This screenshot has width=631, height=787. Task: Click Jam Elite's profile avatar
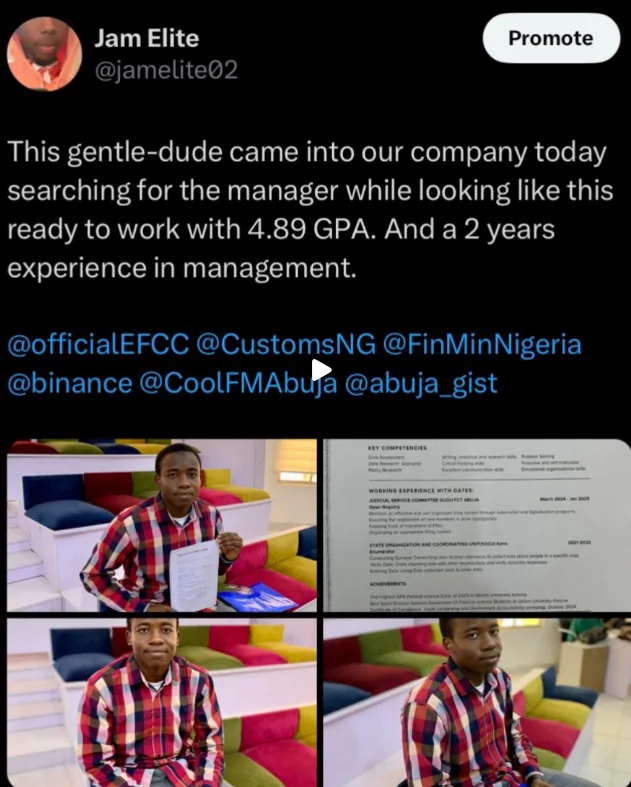(45, 54)
